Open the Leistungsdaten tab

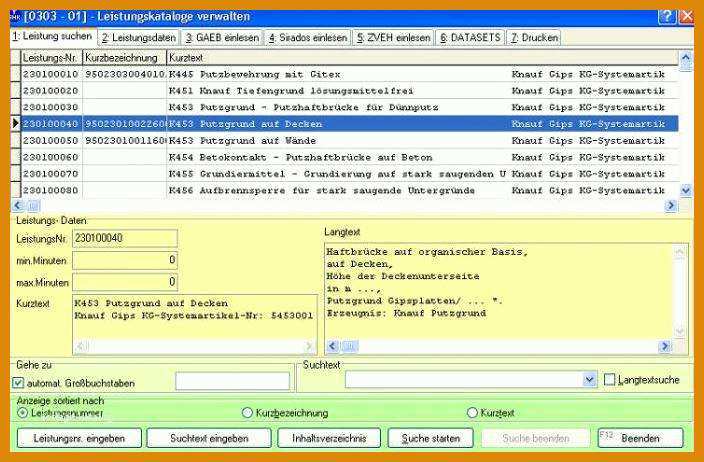(x=138, y=38)
